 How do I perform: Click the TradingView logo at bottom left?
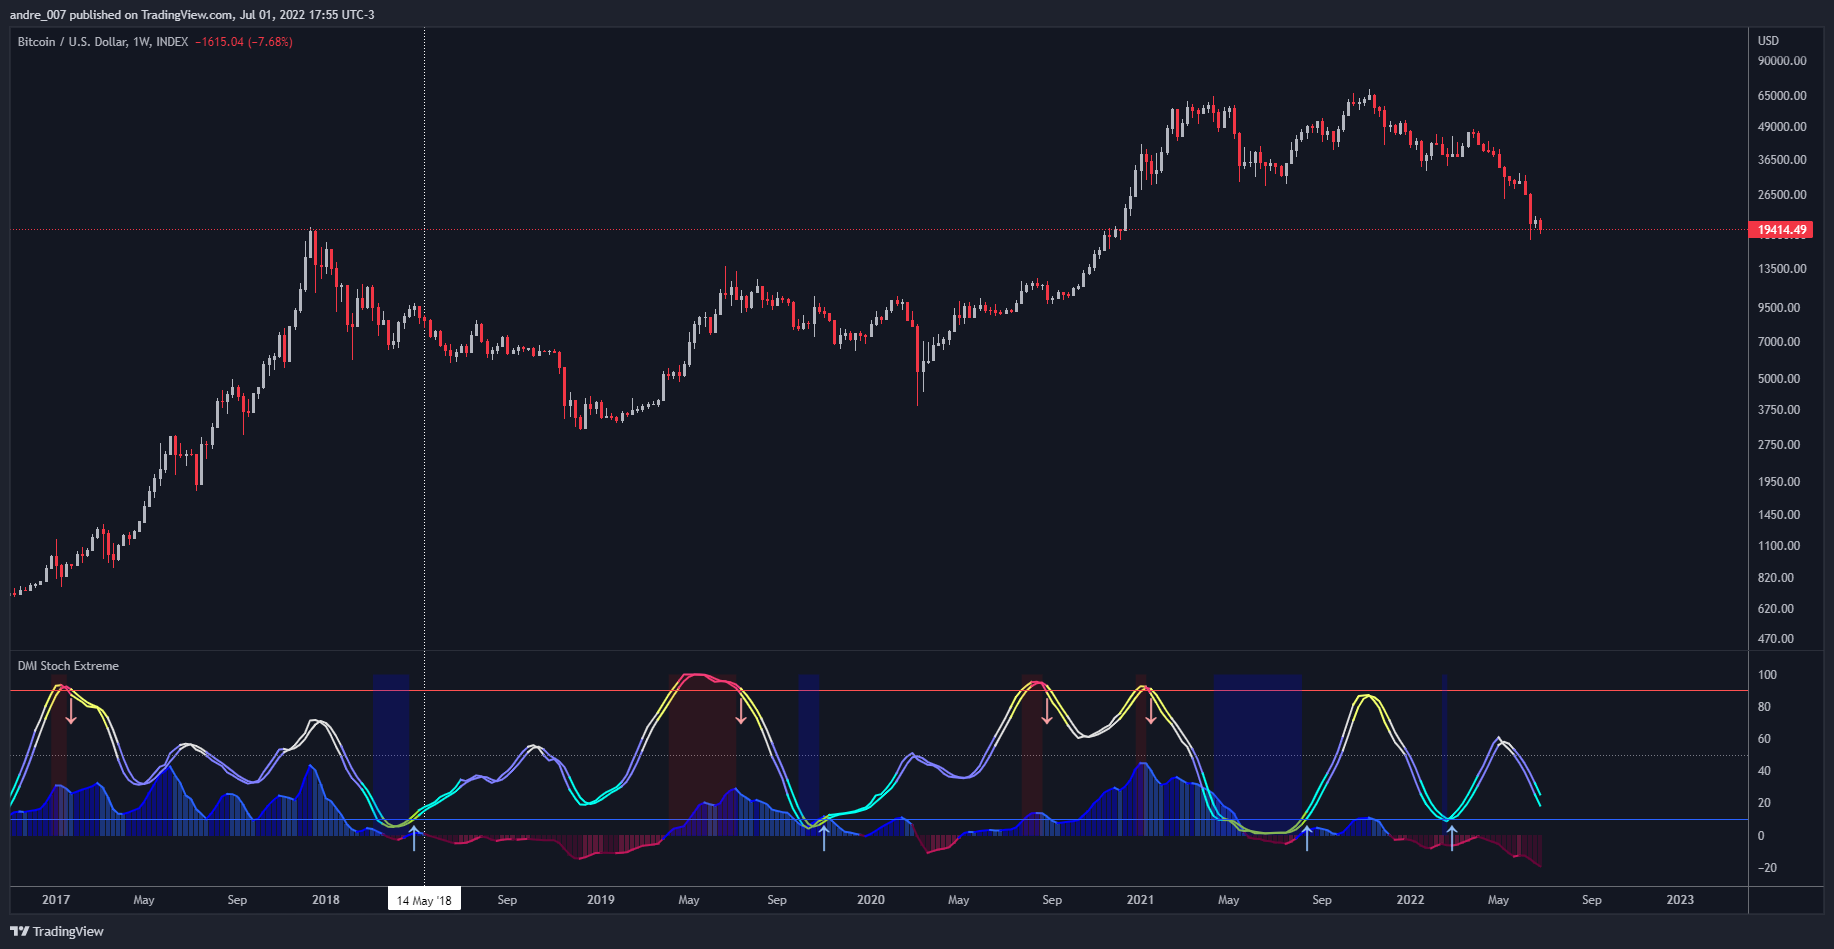(x=57, y=931)
